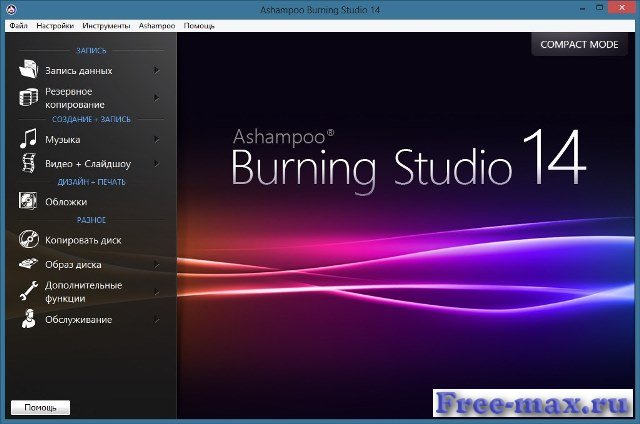Click the Помощь button at bottom left
640x424 pixels.
pos(40,407)
